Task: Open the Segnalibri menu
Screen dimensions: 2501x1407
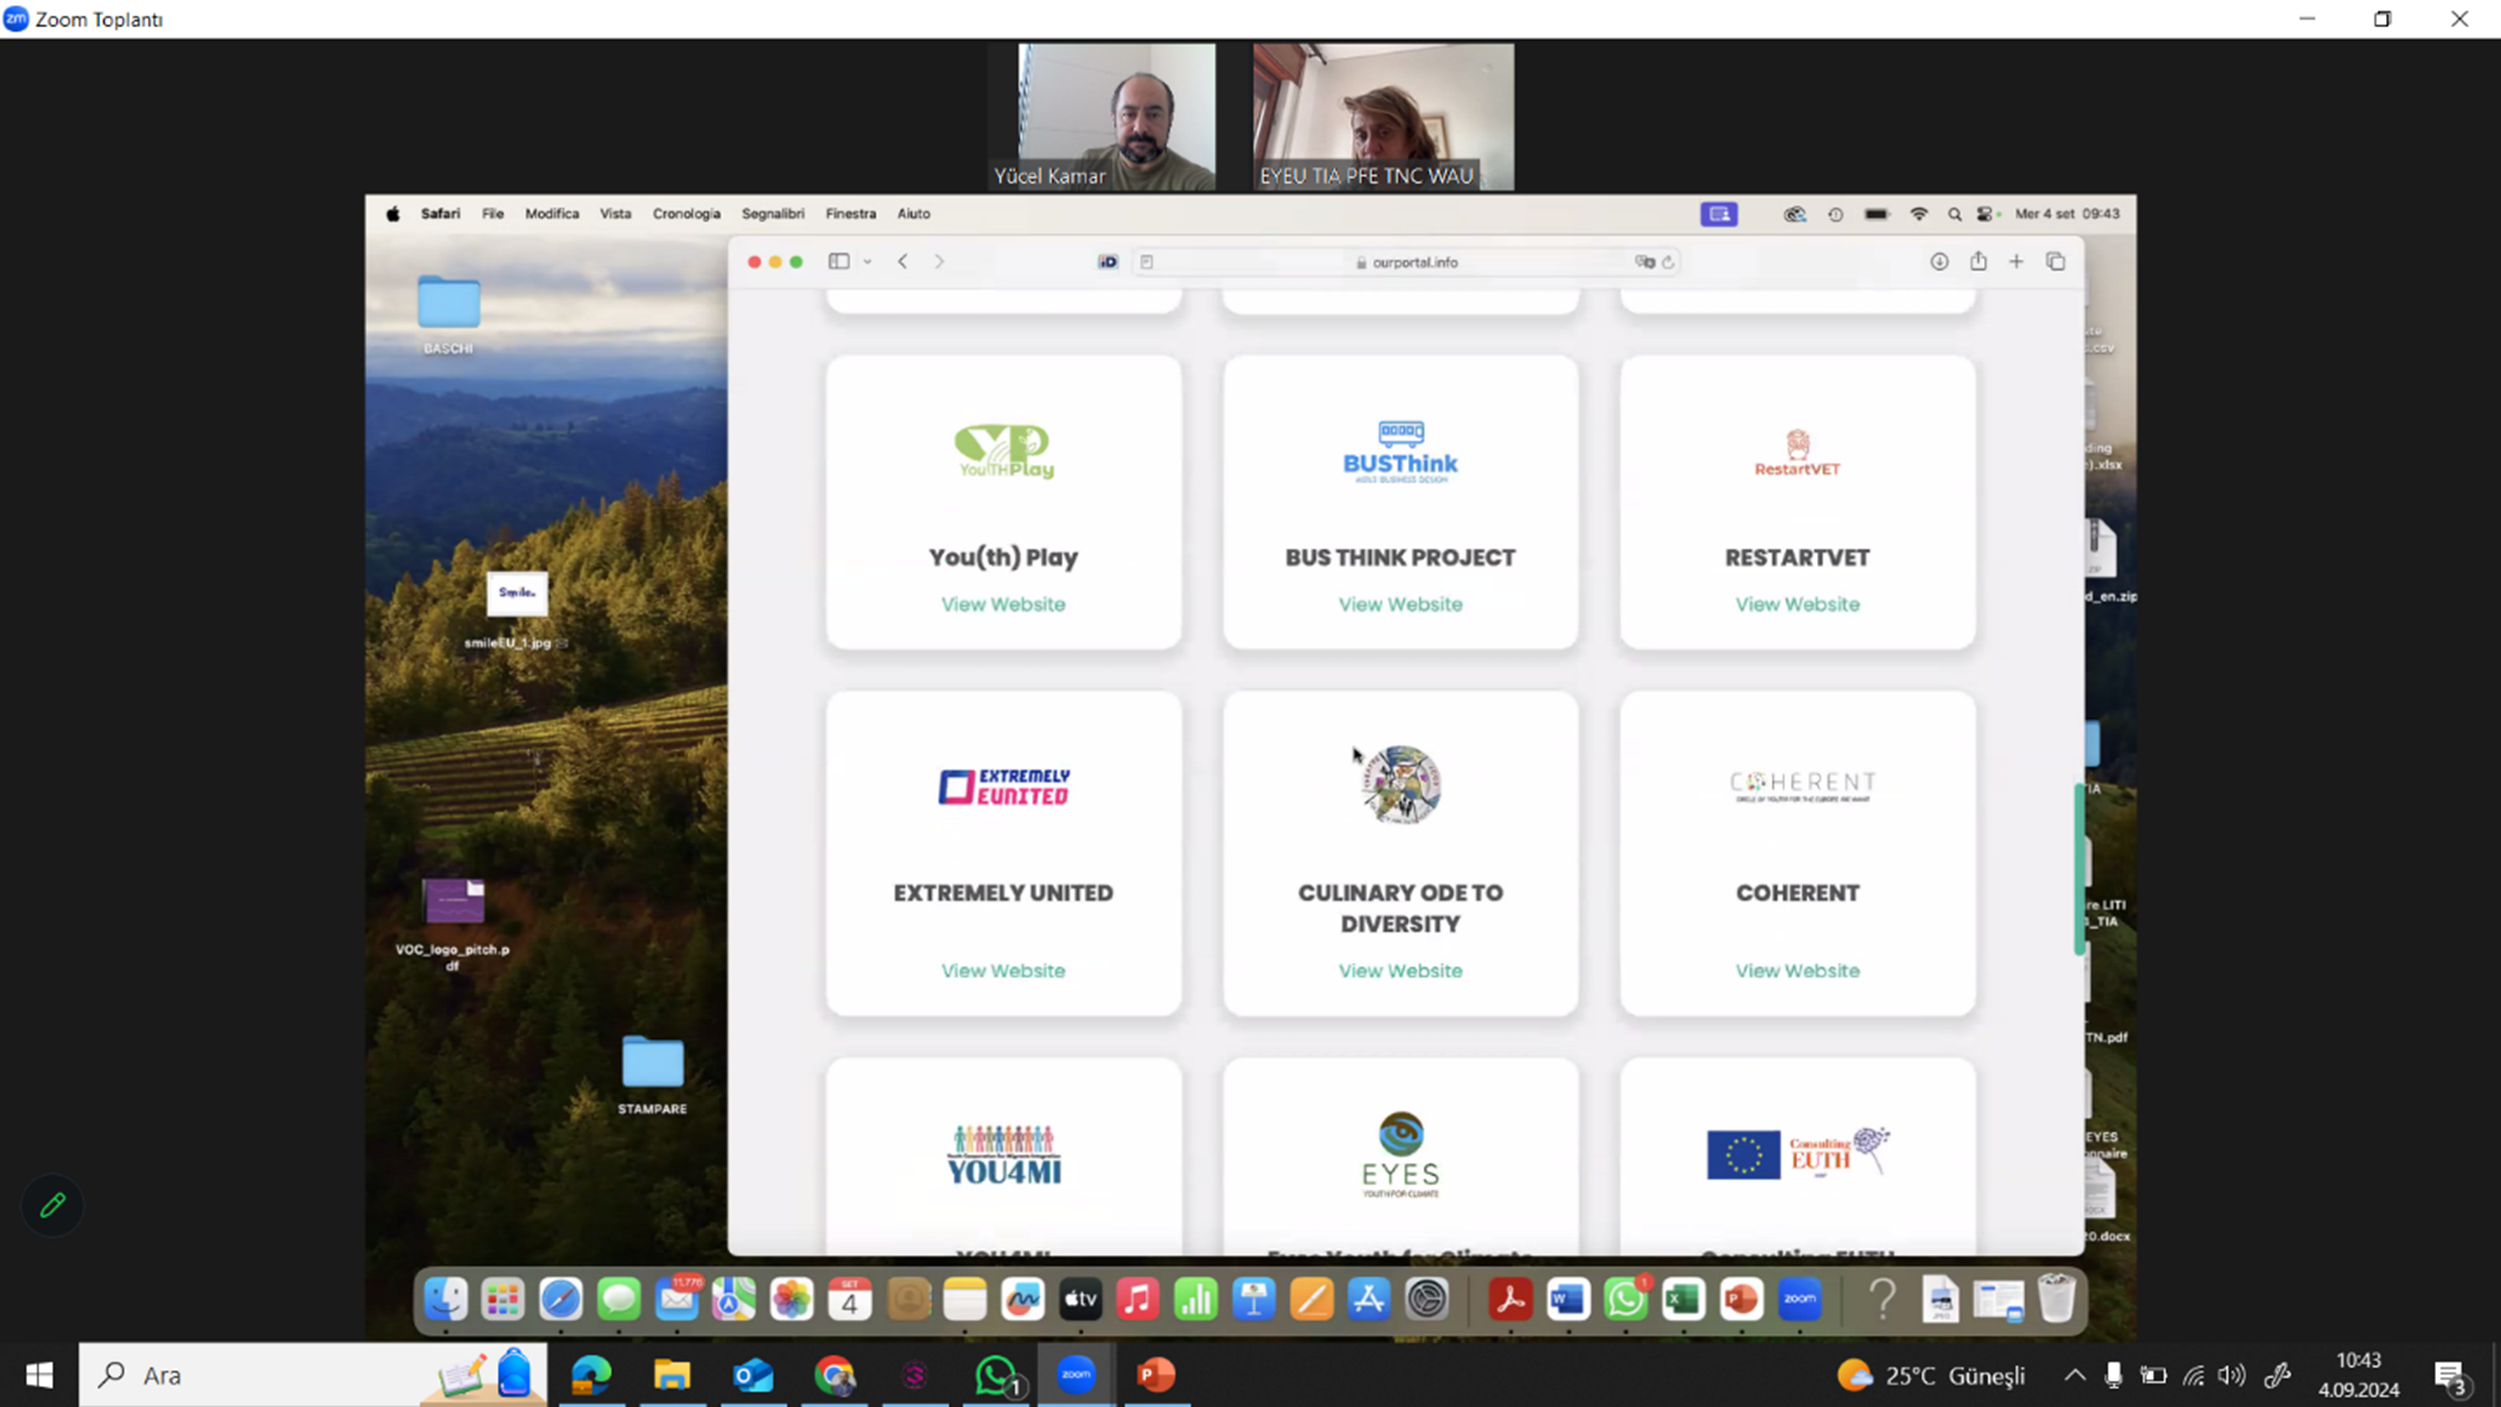Action: pyautogui.click(x=772, y=214)
